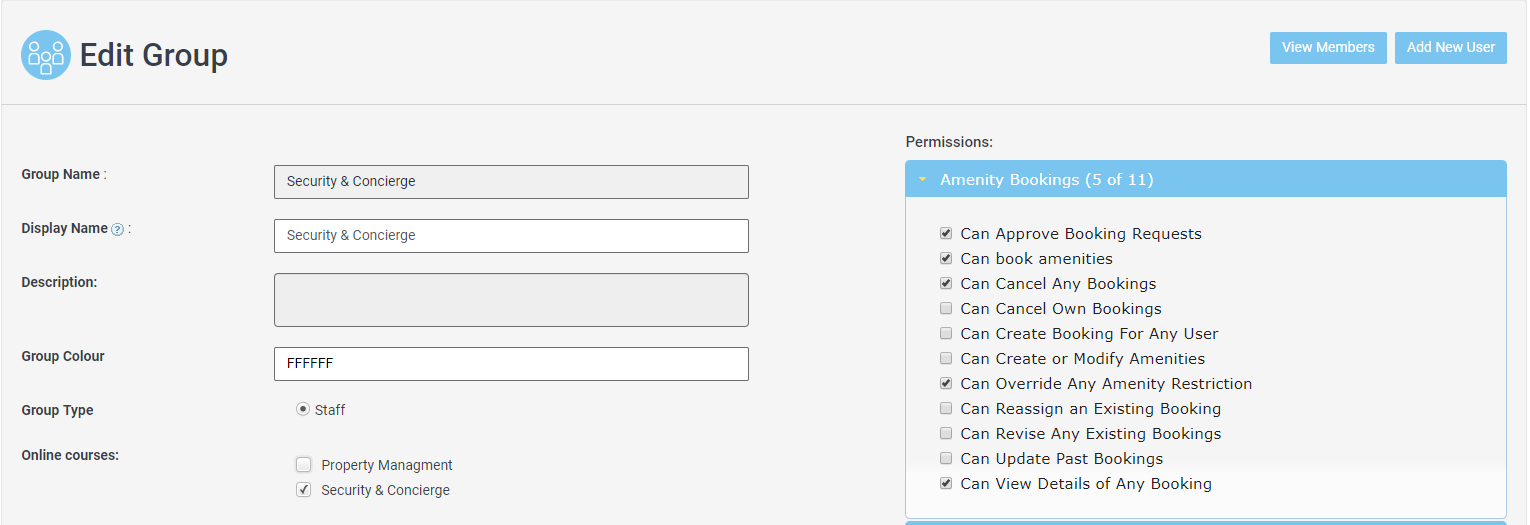Uncheck Can Override Any Amenity Restriction

[946, 384]
